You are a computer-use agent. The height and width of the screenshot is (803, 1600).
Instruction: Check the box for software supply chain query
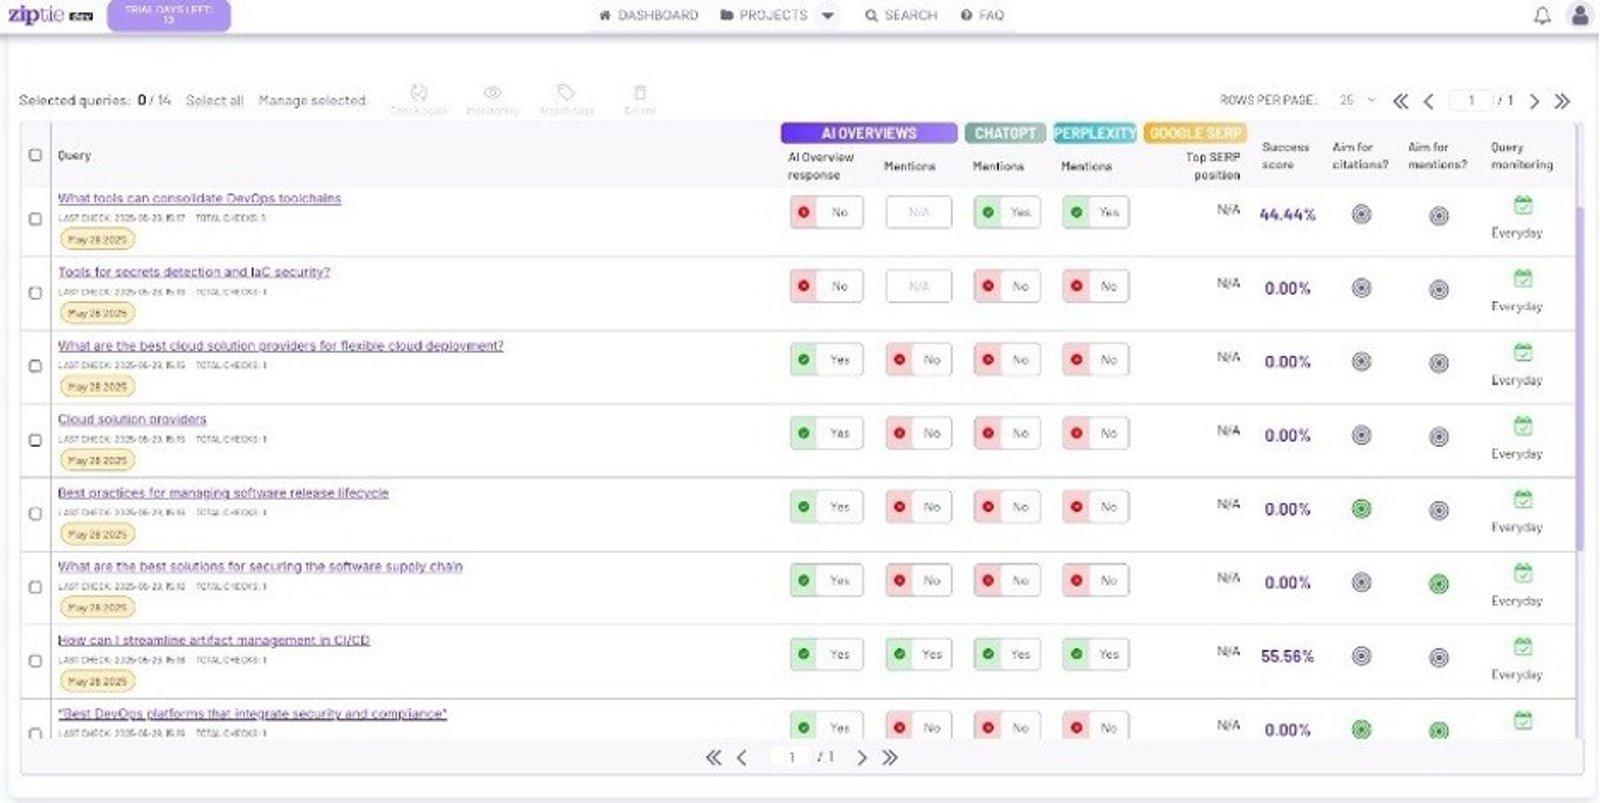[x=35, y=587]
